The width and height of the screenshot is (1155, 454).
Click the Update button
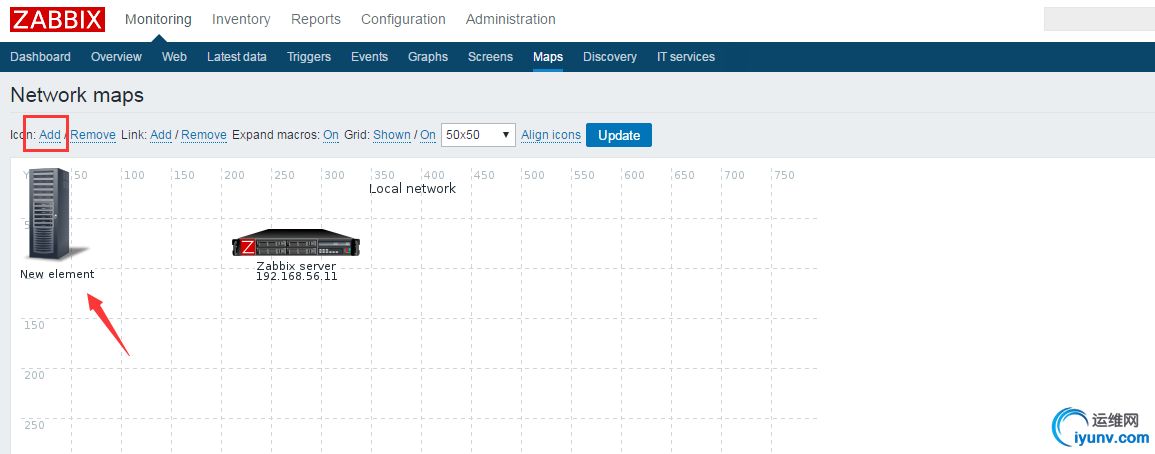619,135
